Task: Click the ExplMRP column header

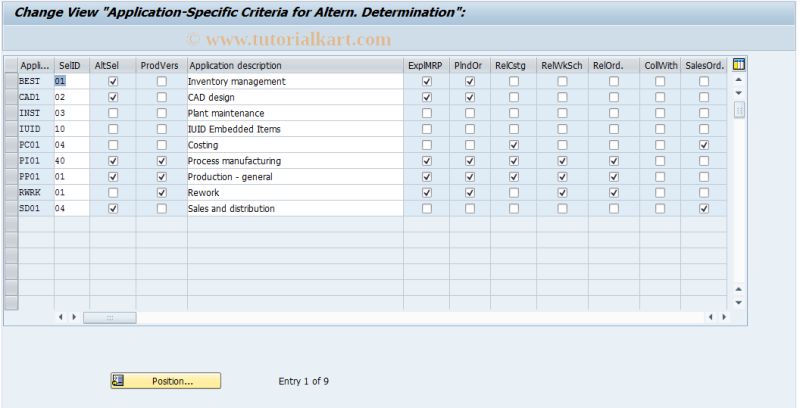Action: click(427, 65)
